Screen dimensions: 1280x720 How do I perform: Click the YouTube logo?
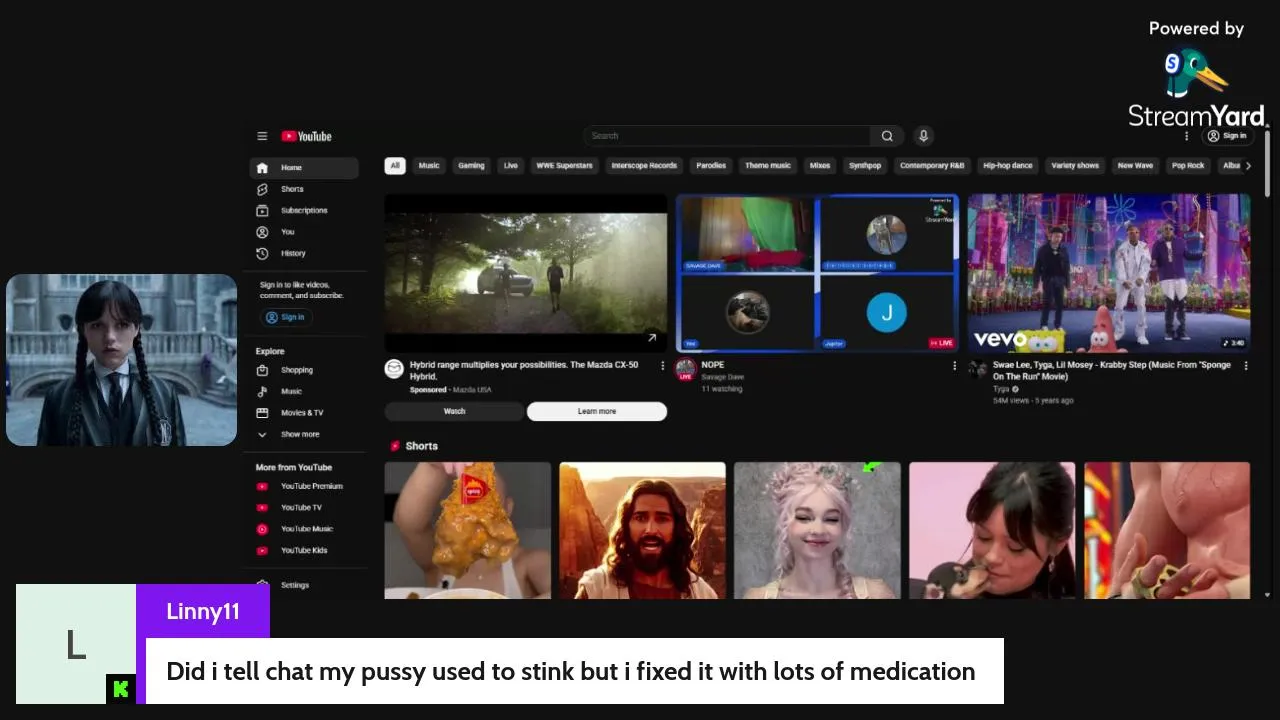pyautogui.click(x=306, y=136)
